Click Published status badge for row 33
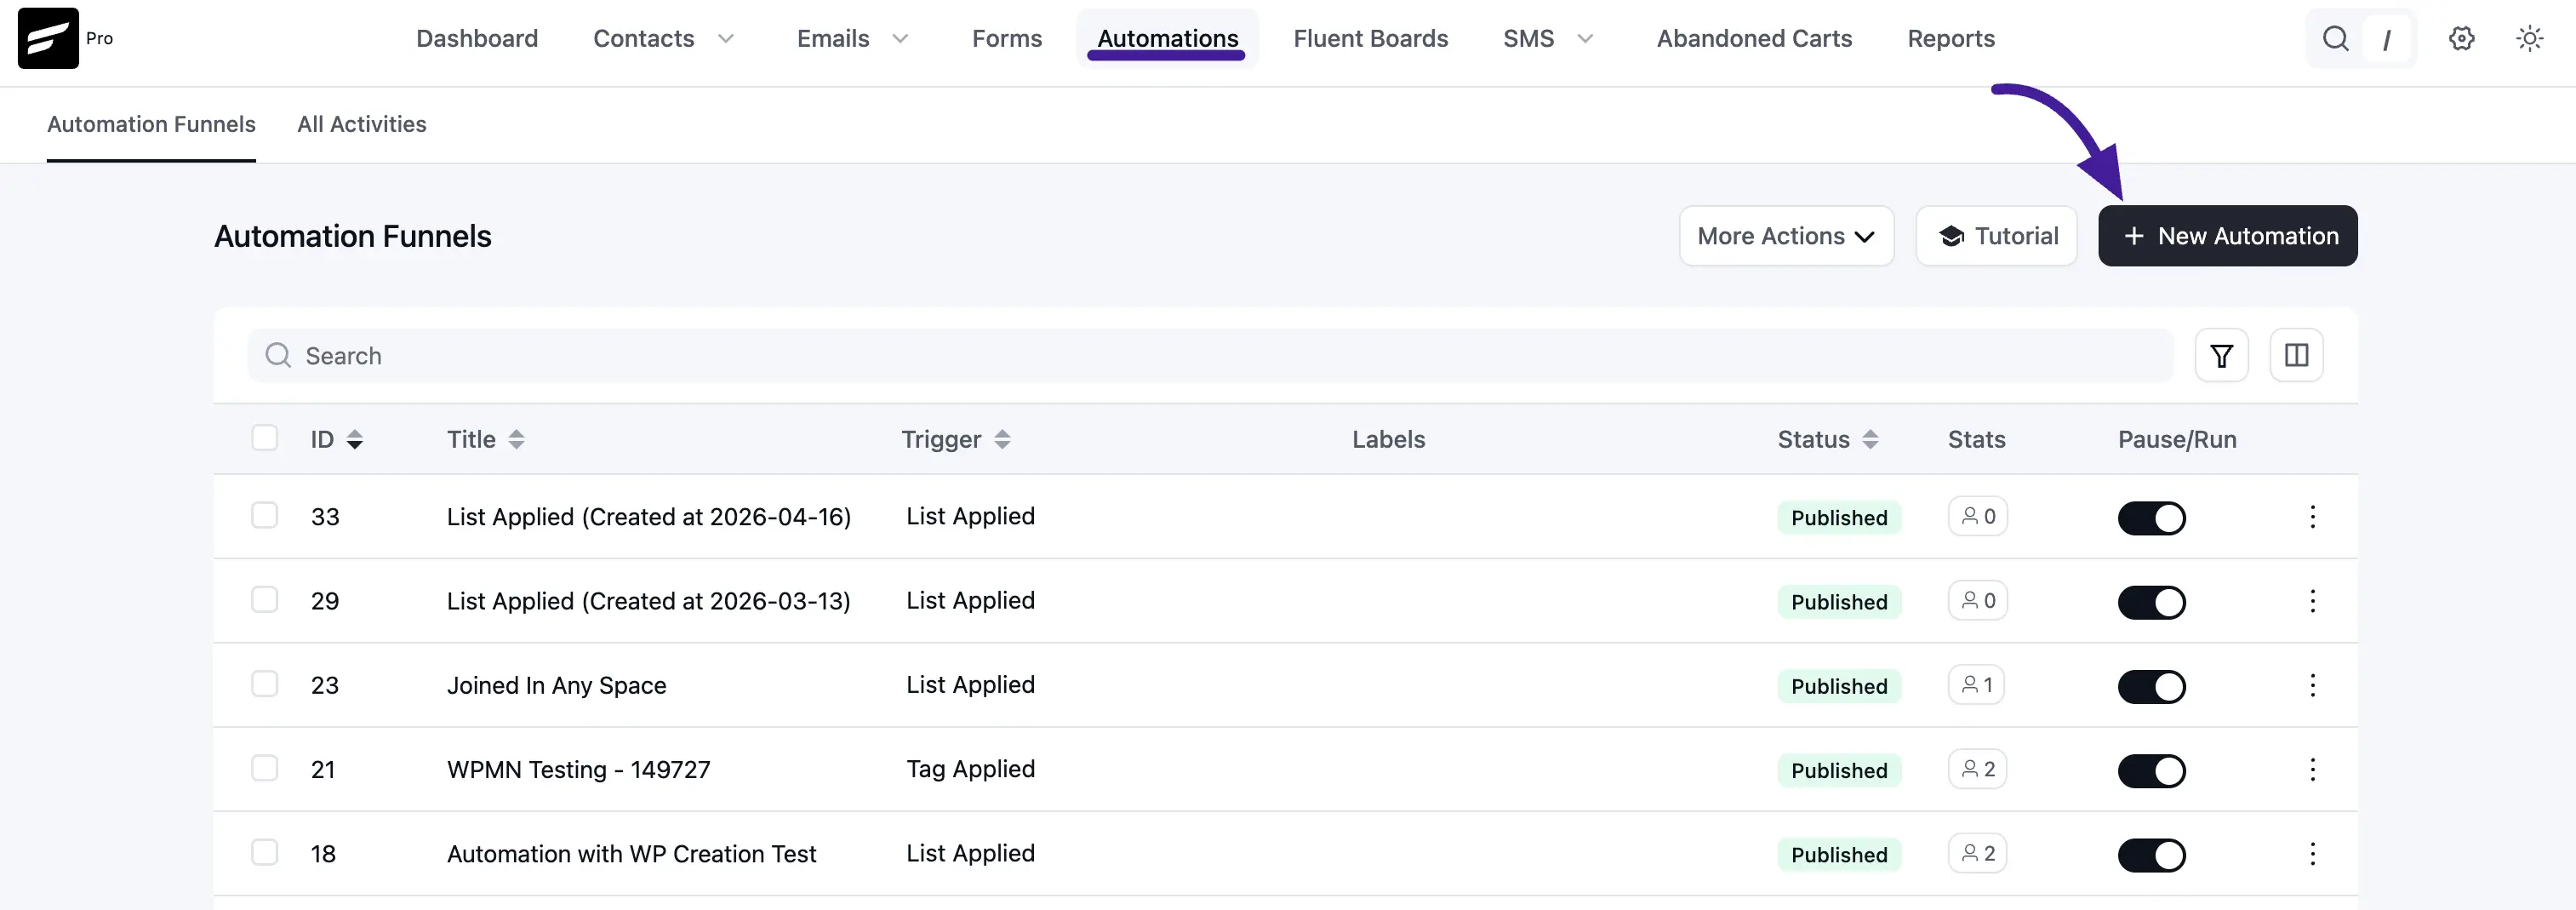Screen dimensions: 2576x910 pyautogui.click(x=1838, y=518)
